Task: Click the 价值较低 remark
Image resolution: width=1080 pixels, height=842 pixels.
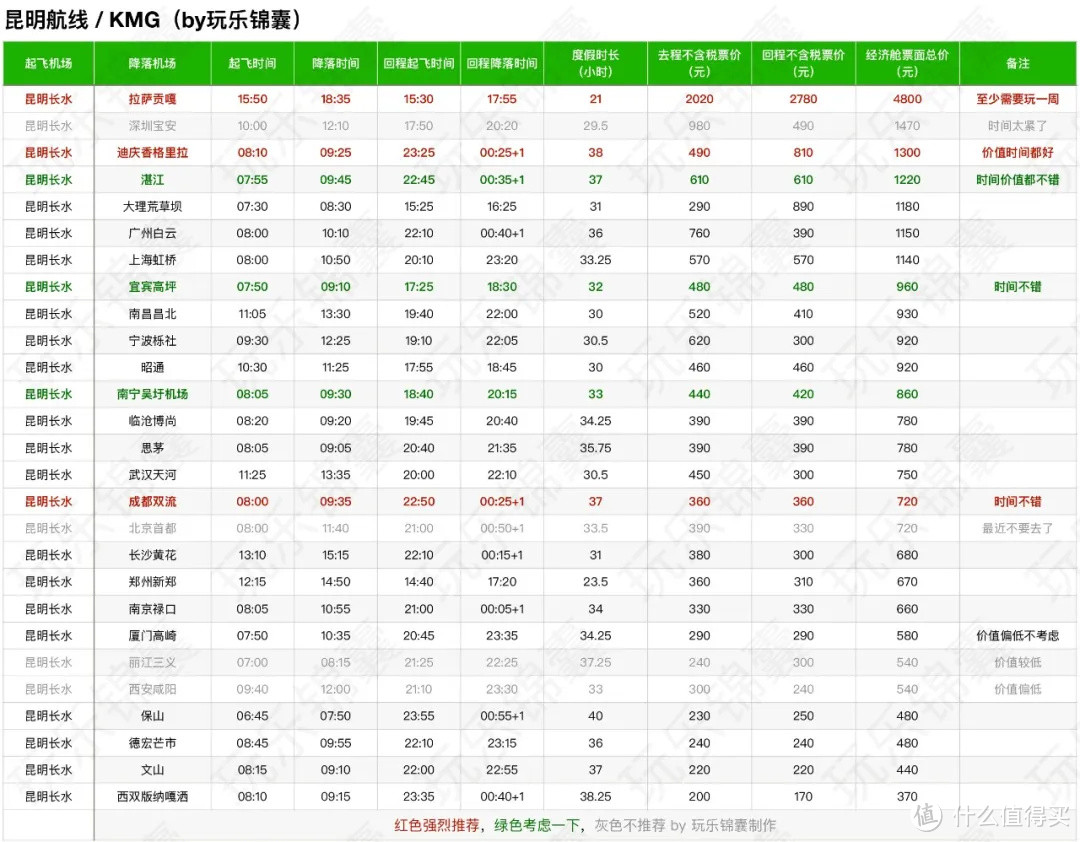Action: pos(1017,663)
